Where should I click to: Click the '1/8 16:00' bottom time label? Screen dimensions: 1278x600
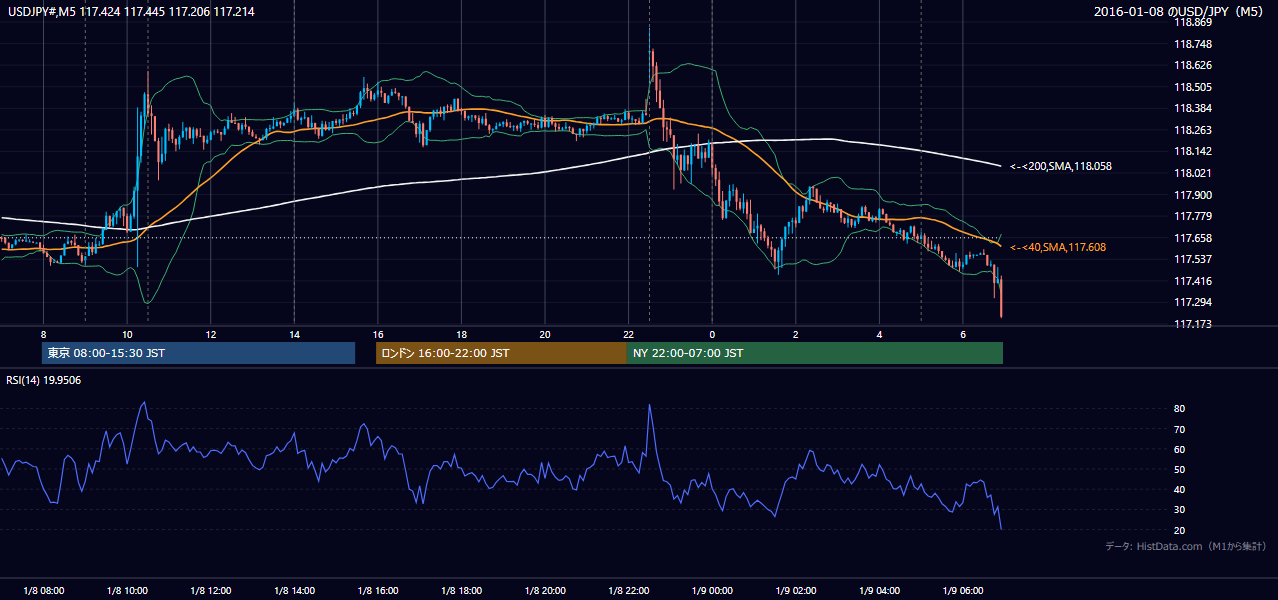coord(377,590)
